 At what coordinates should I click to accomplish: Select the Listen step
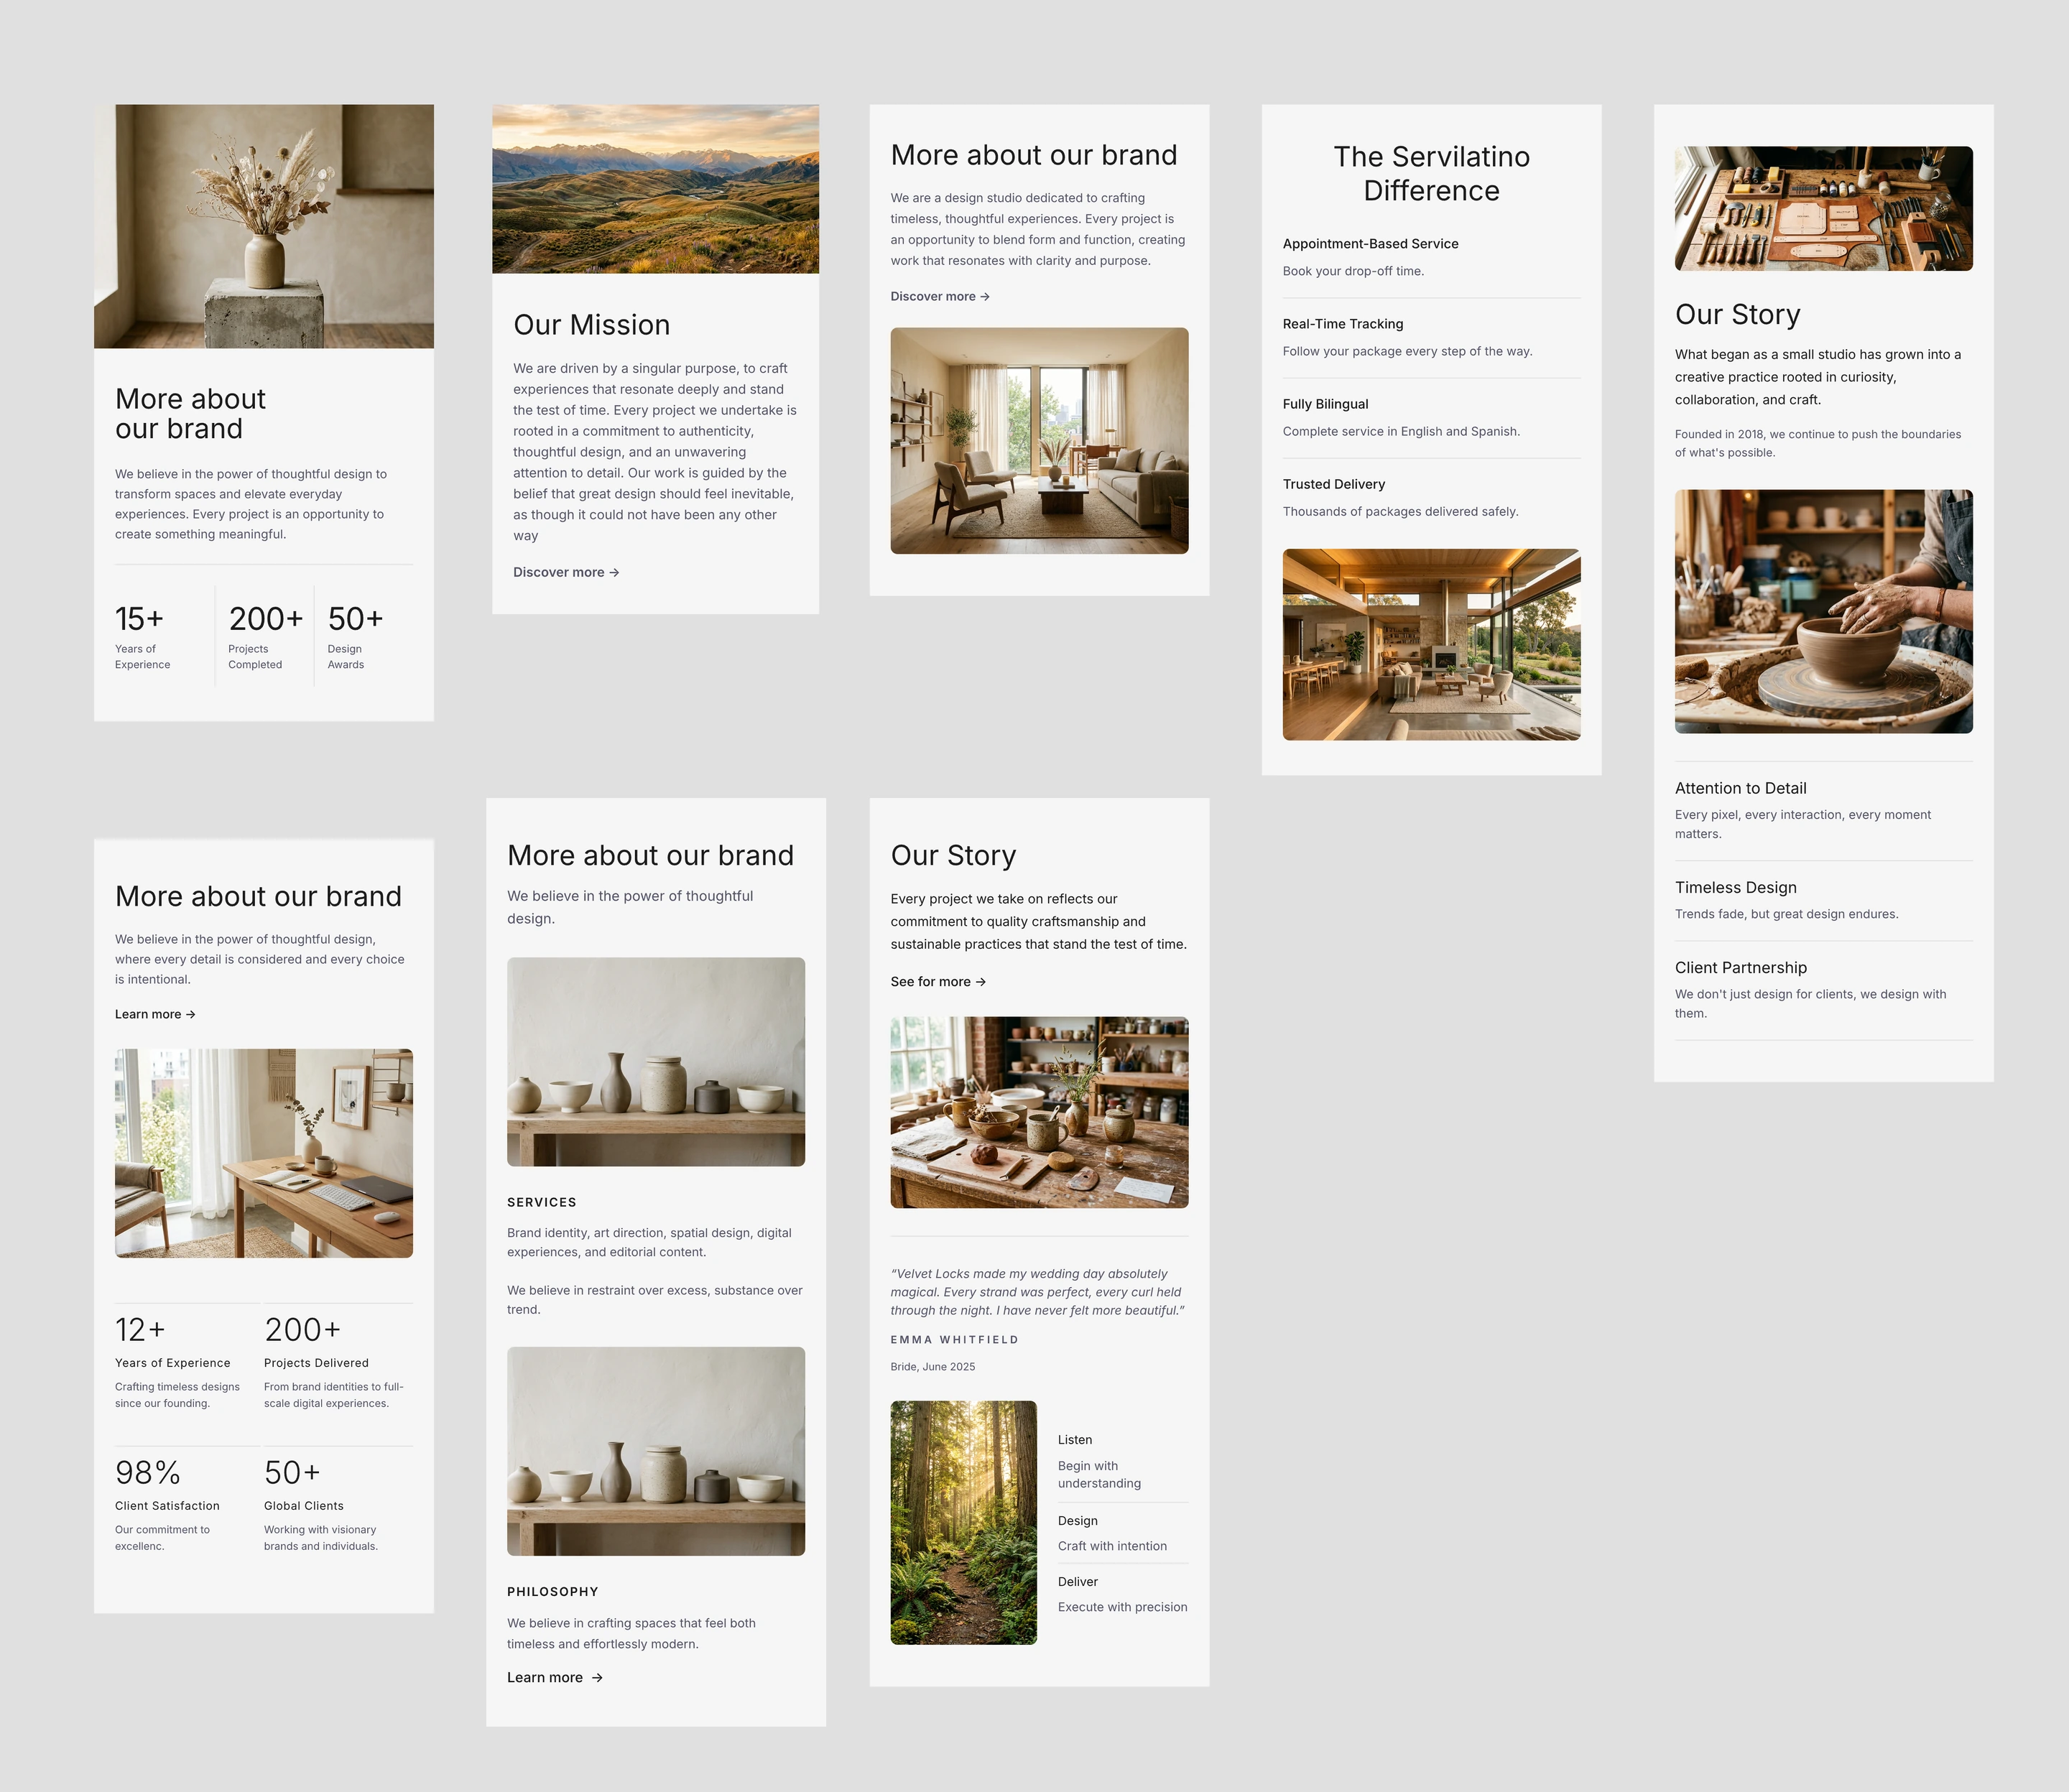pyautogui.click(x=1122, y=1461)
